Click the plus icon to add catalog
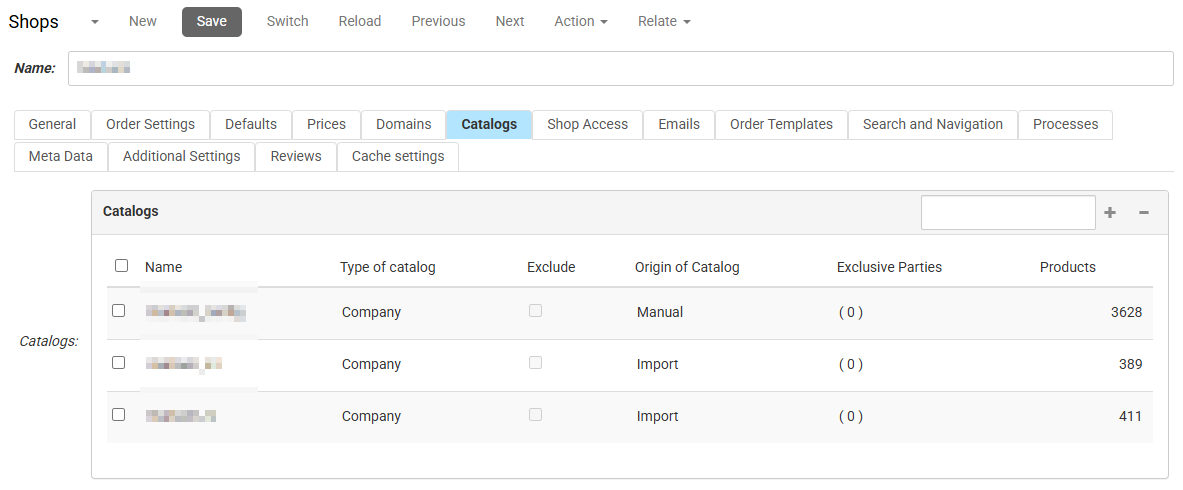This screenshot has width=1183, height=490. click(1110, 213)
